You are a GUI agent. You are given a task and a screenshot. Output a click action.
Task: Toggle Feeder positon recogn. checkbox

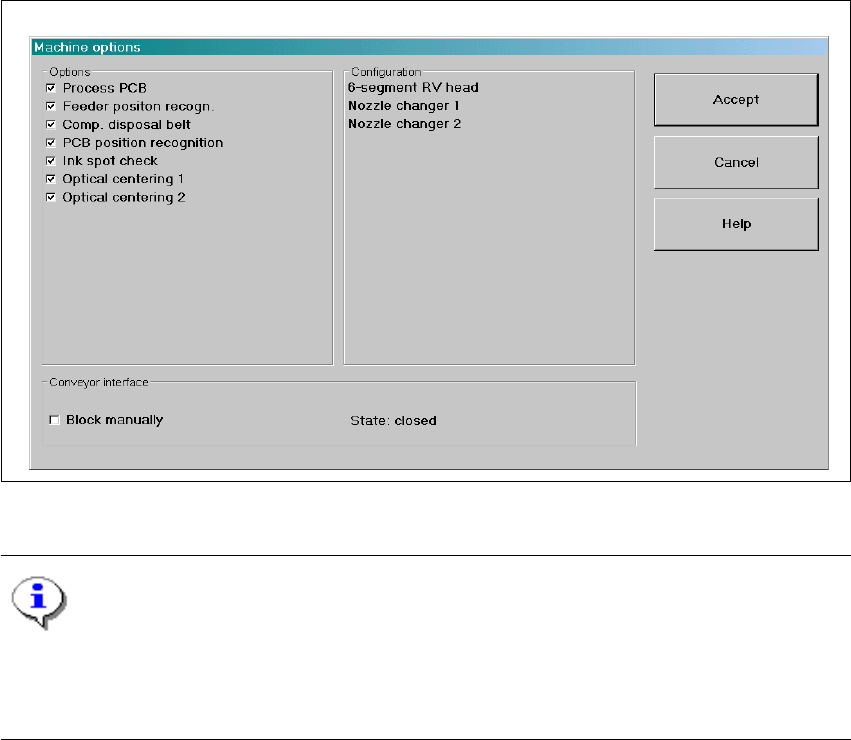51,106
